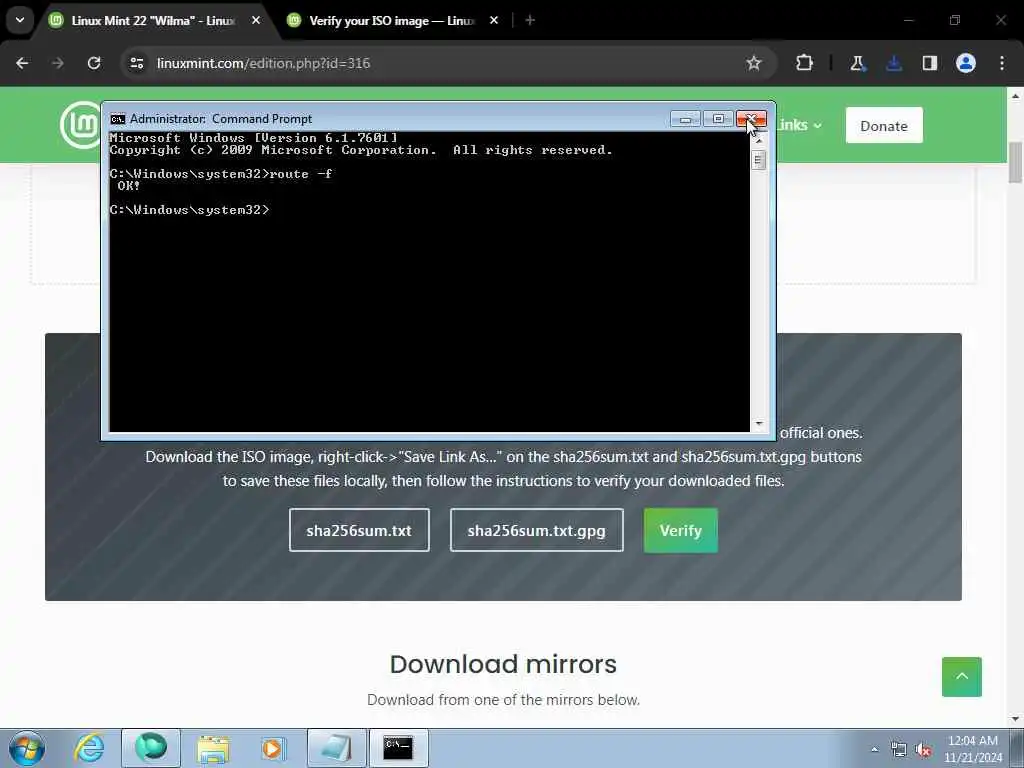The width and height of the screenshot is (1024, 768).
Task: Click the network tray icon
Action: click(x=899, y=750)
